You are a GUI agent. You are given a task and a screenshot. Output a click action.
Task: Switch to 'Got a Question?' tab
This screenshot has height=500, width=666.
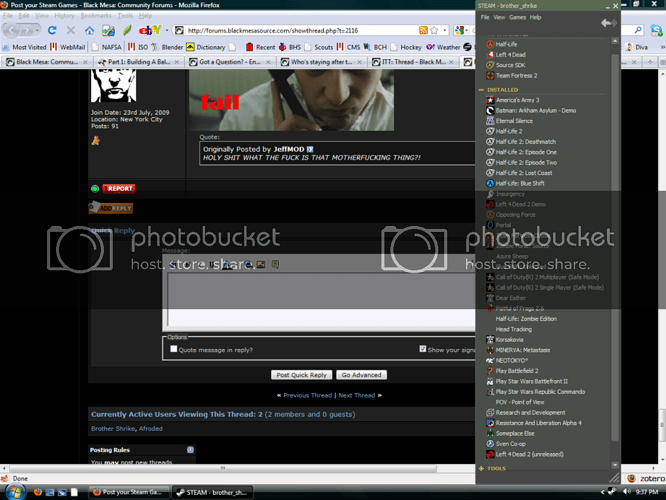pos(230,62)
